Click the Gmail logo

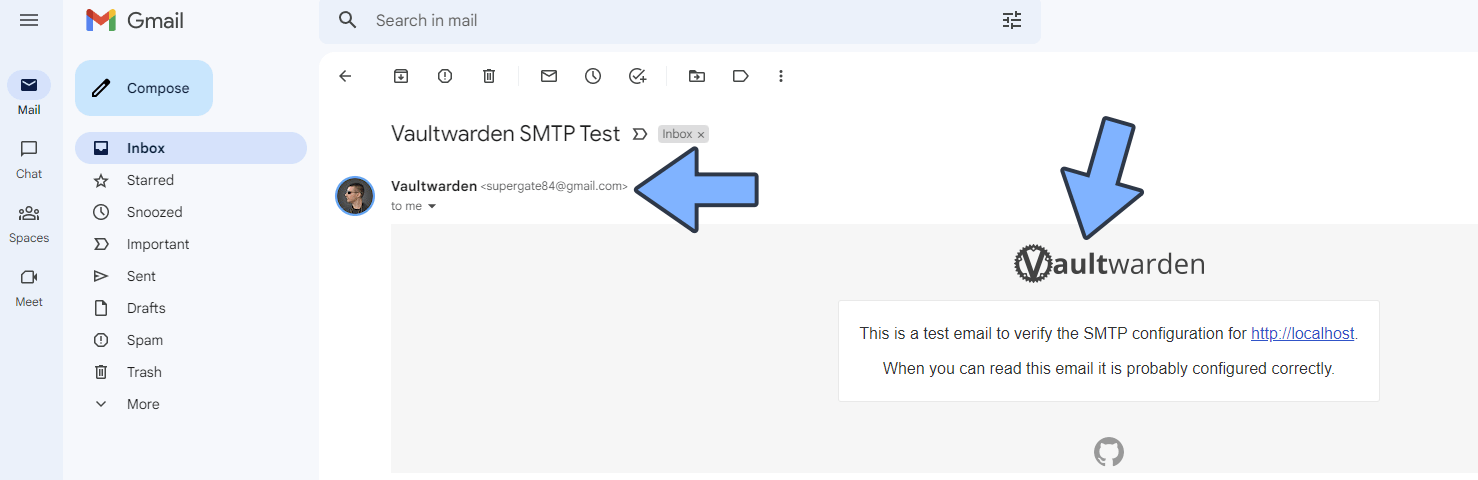point(135,20)
